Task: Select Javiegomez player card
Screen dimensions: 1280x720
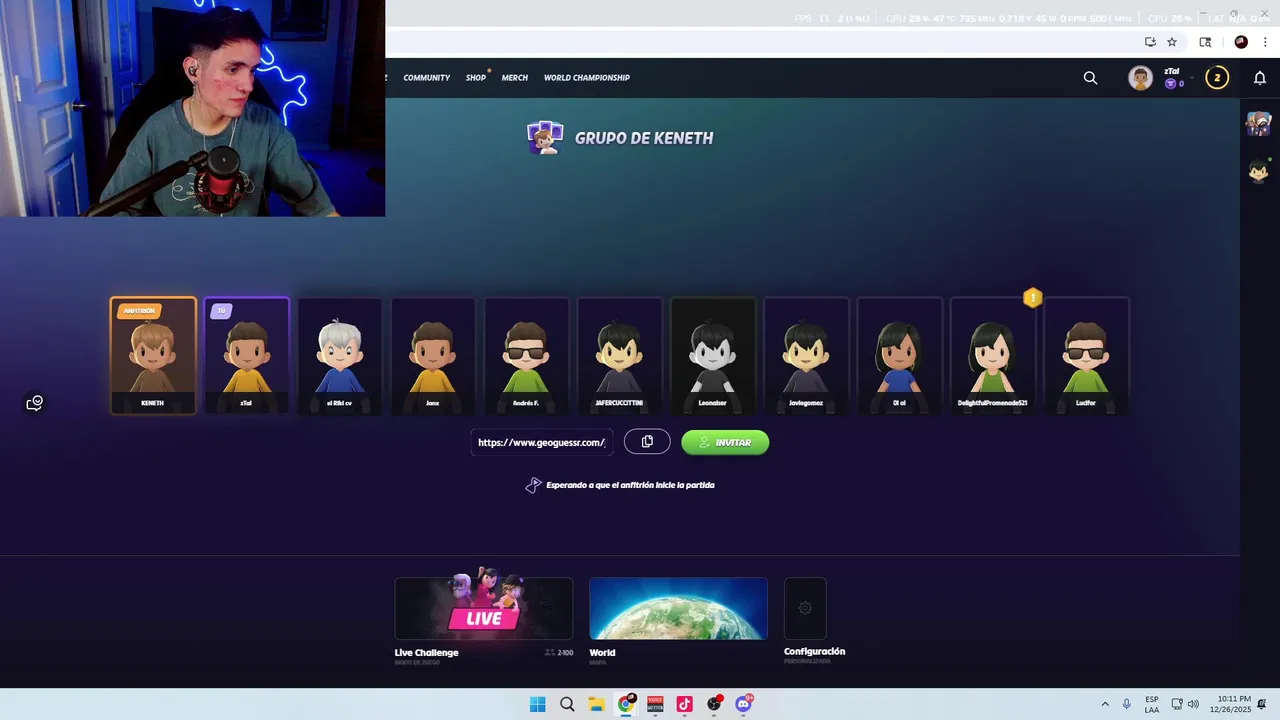Action: 806,355
